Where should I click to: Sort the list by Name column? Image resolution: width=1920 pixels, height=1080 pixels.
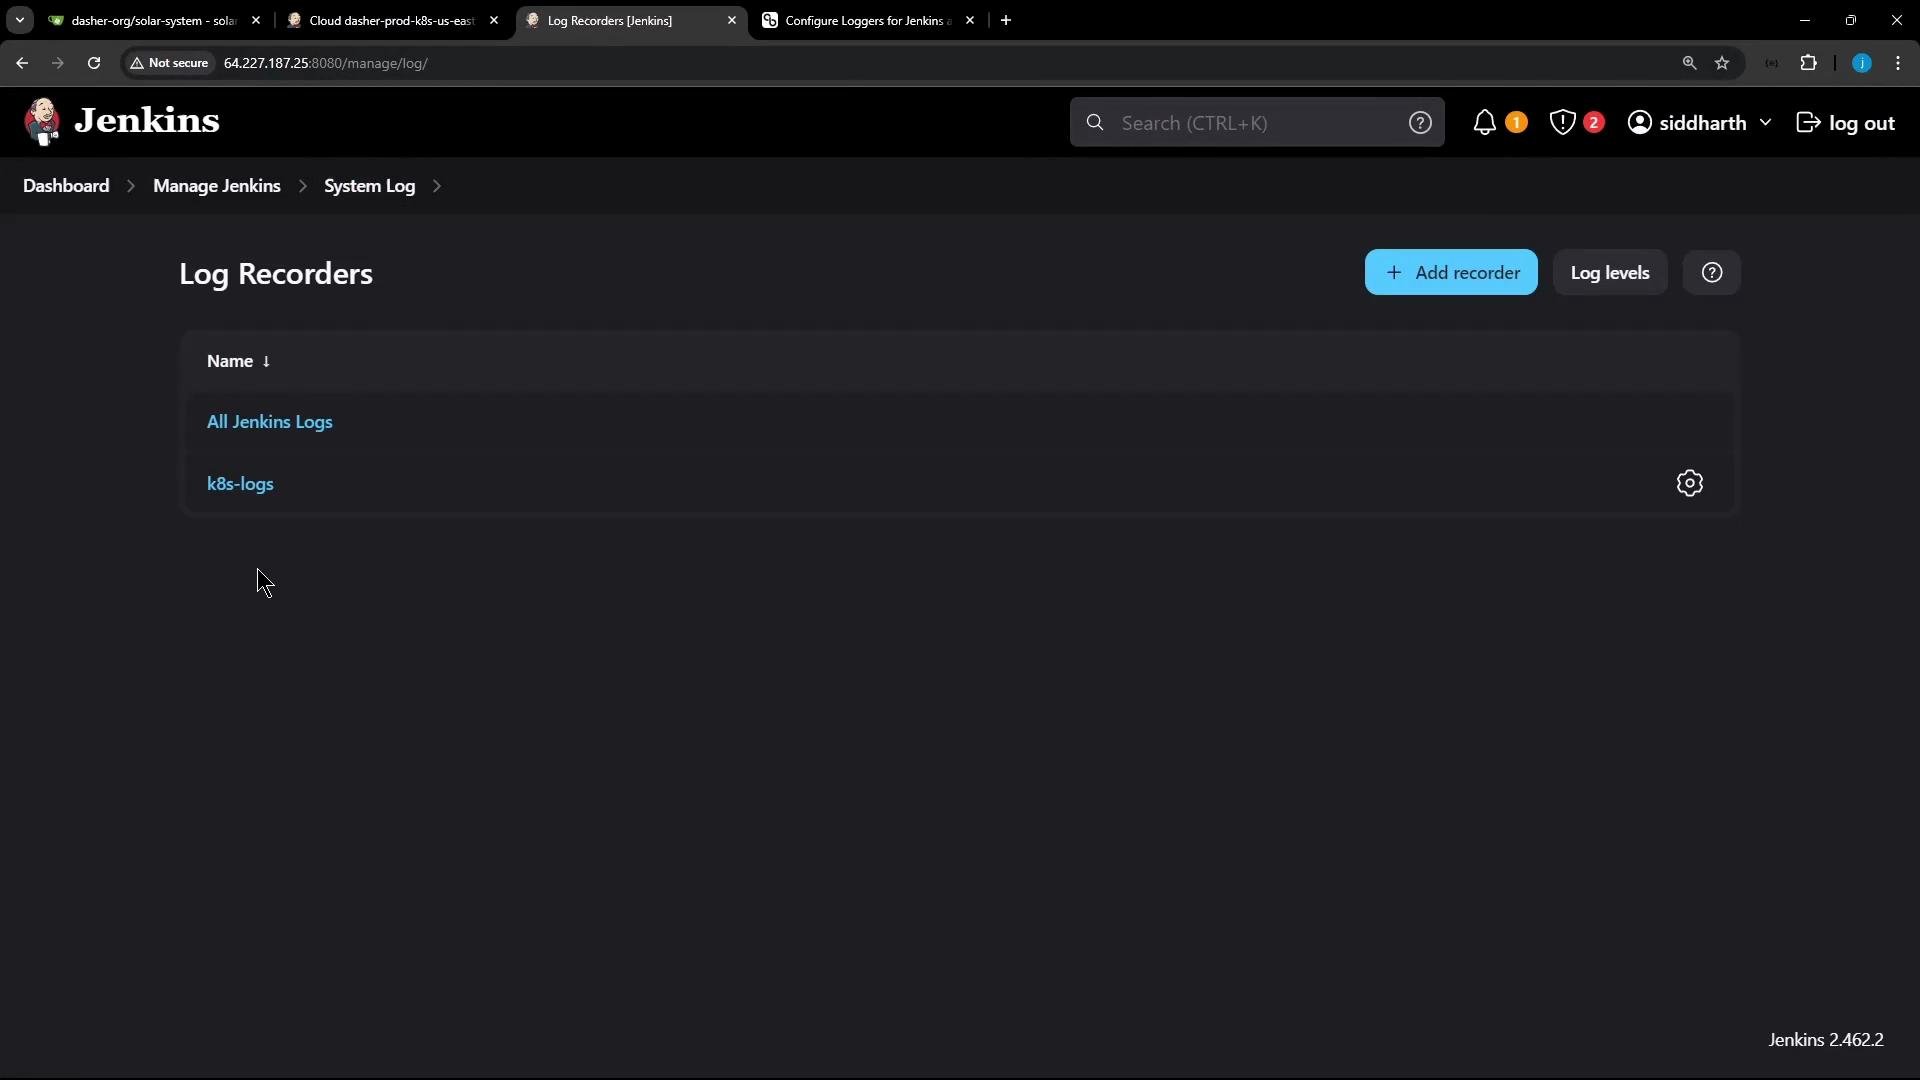[239, 362]
